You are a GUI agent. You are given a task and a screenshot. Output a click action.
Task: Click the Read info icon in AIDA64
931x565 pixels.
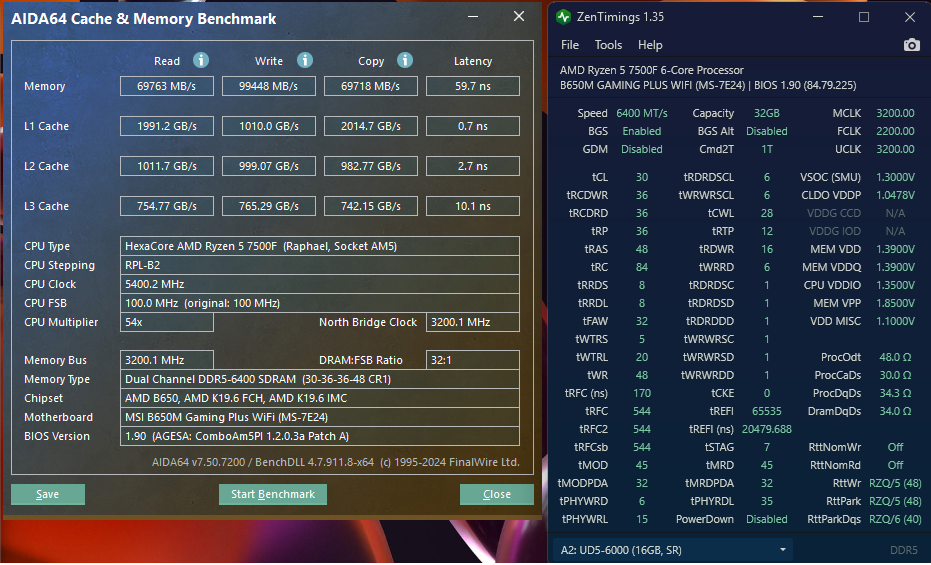point(201,60)
